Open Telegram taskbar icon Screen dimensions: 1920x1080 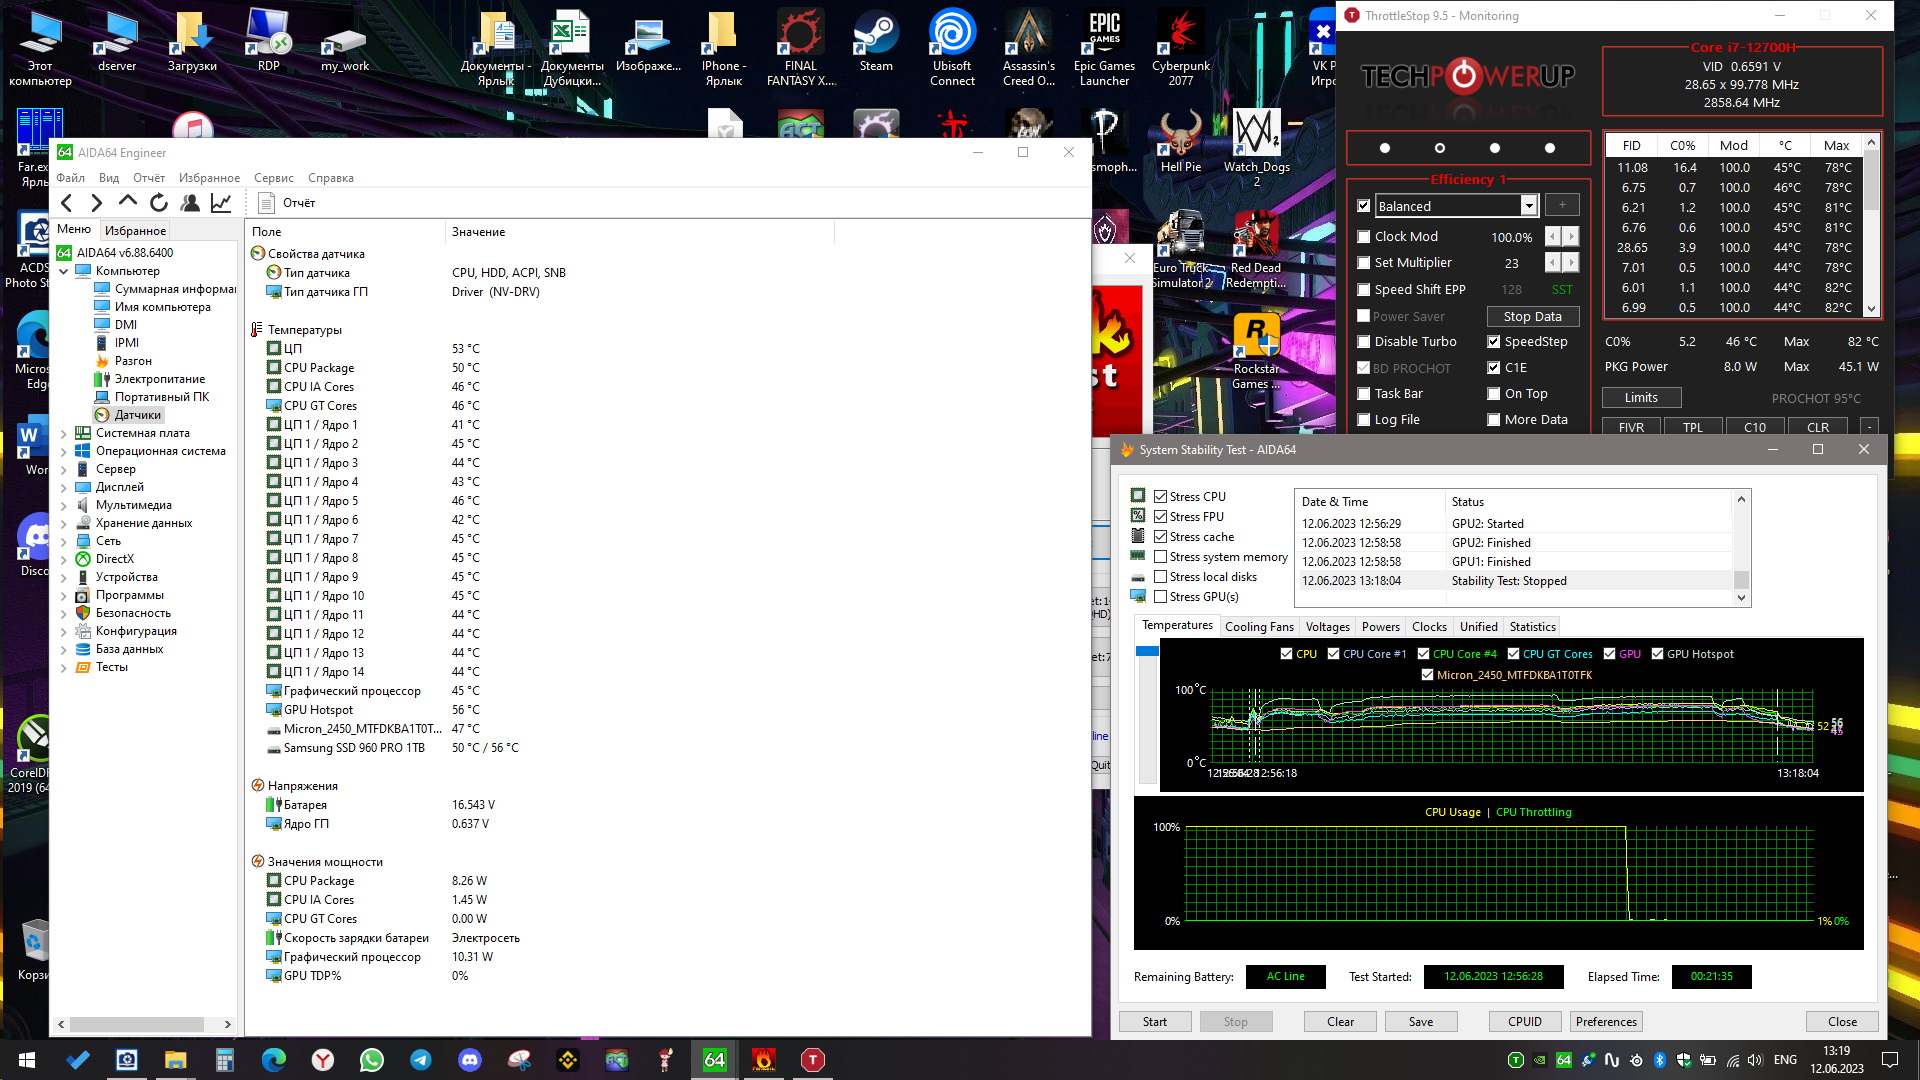tap(420, 1060)
